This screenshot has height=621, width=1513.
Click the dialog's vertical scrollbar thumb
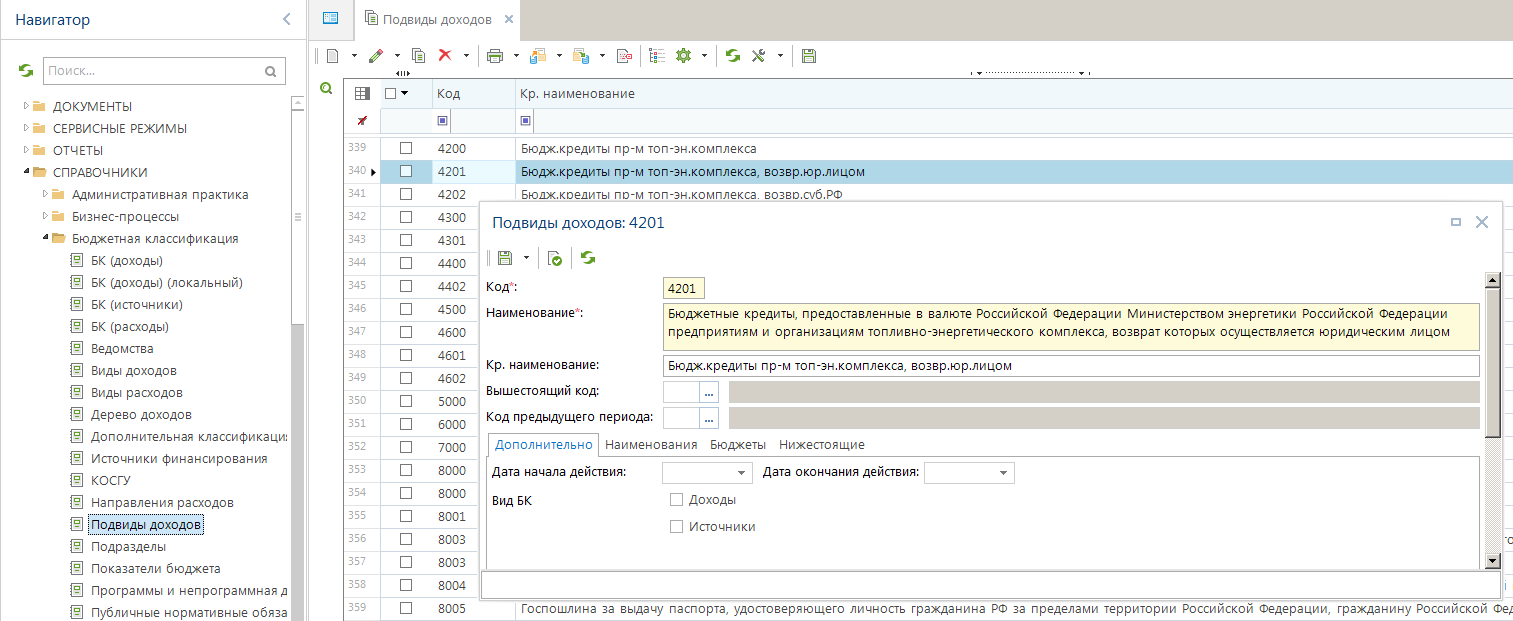pos(1493,361)
